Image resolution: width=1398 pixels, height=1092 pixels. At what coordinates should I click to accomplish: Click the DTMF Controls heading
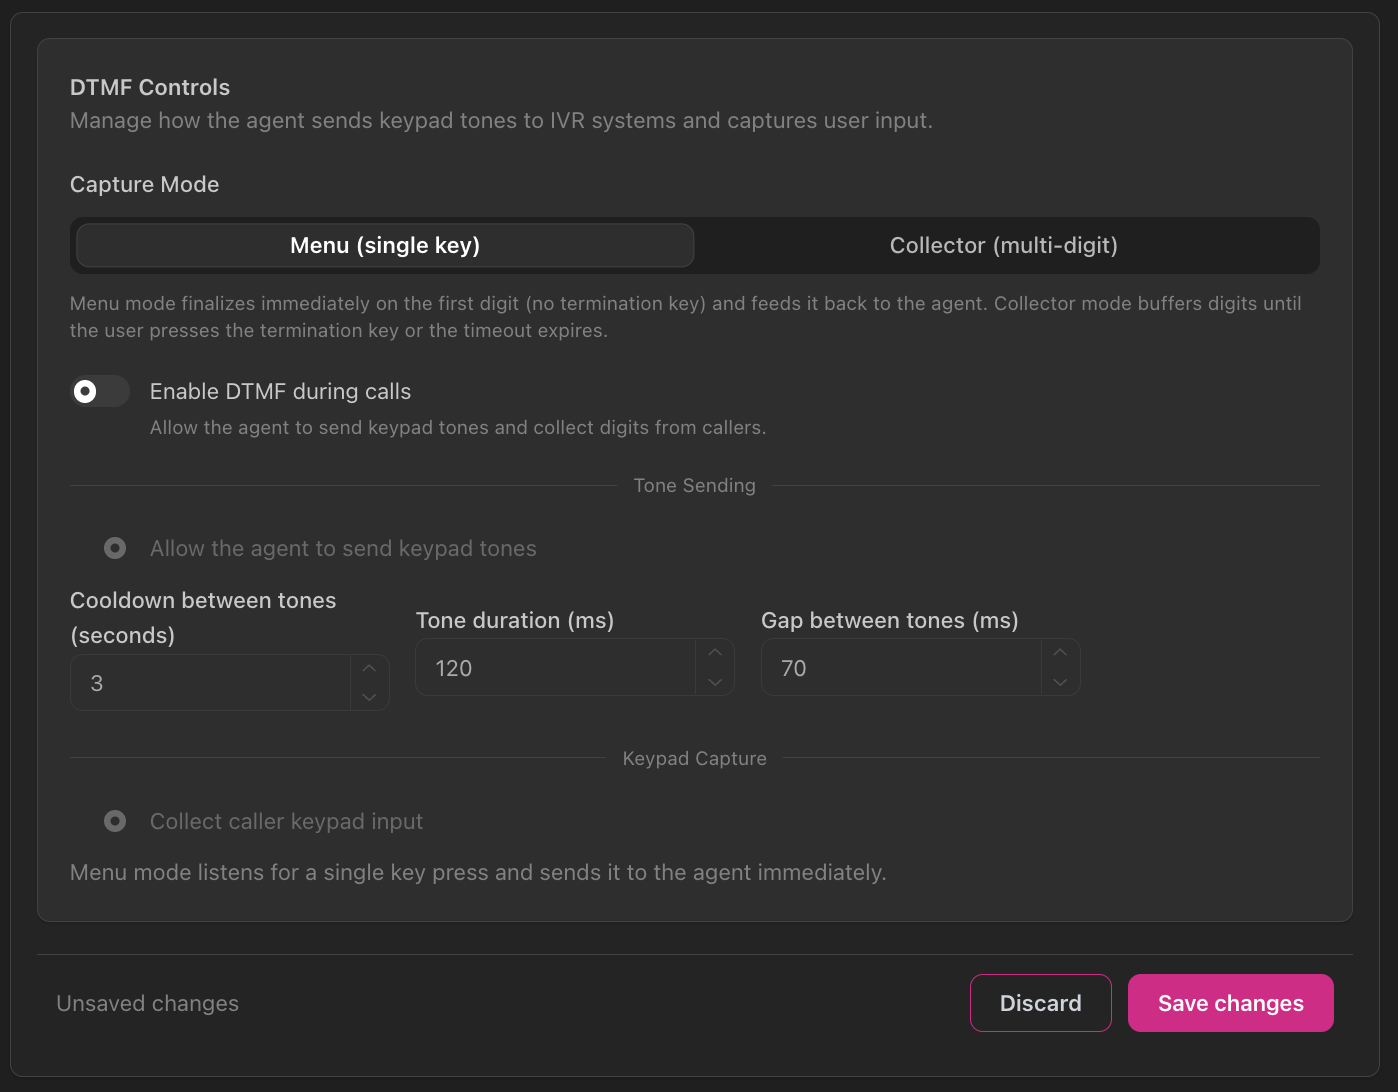click(x=149, y=87)
